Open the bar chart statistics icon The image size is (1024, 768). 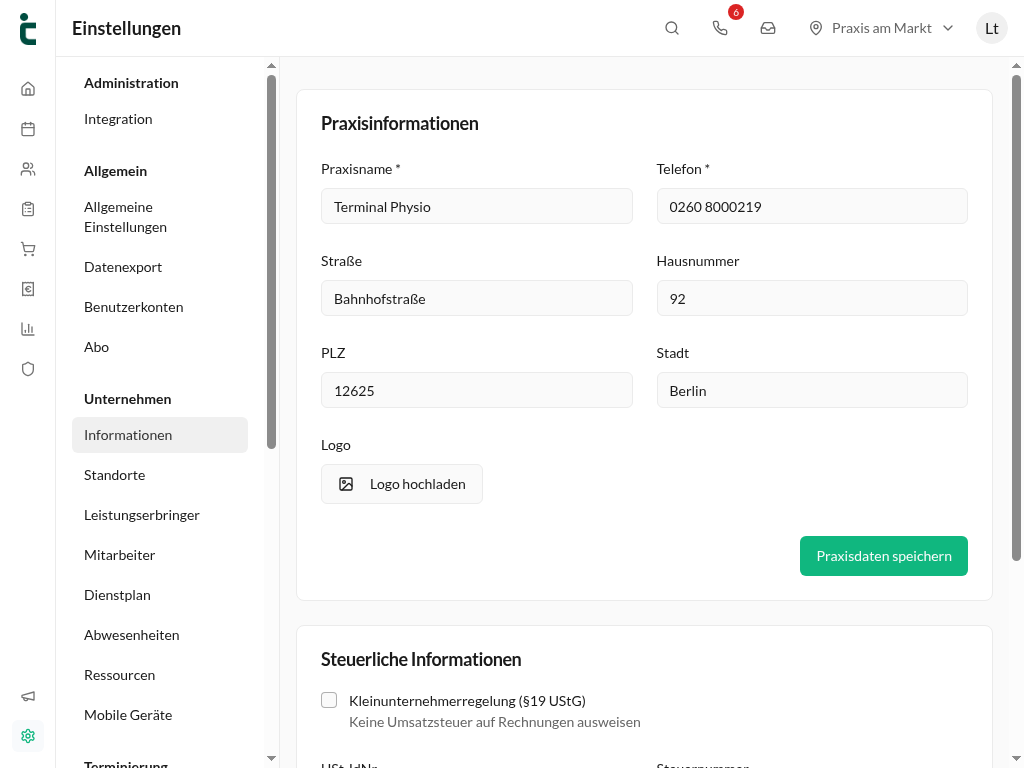pyautogui.click(x=27, y=329)
